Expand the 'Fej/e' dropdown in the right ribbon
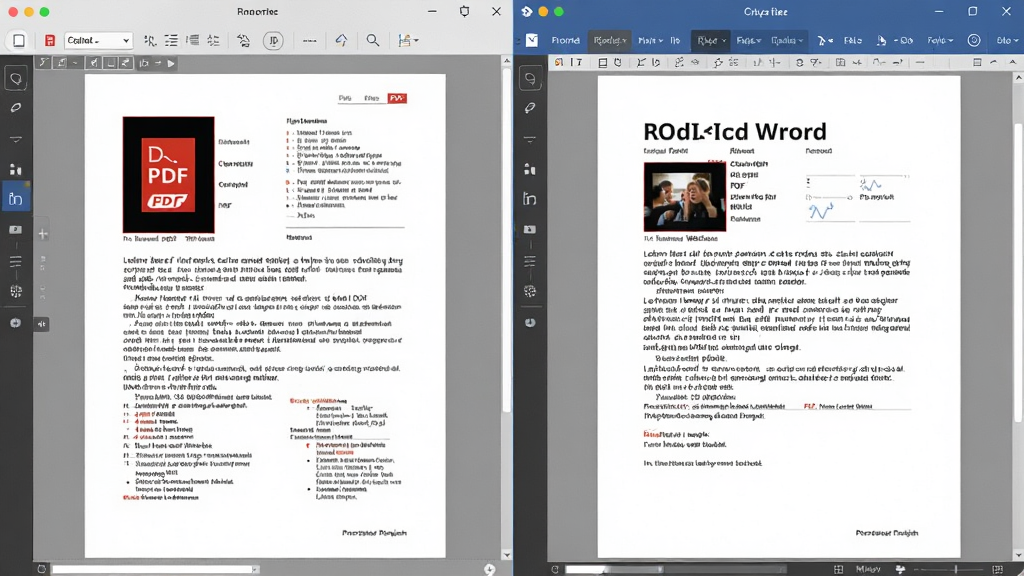The image size is (1024, 576). point(940,40)
